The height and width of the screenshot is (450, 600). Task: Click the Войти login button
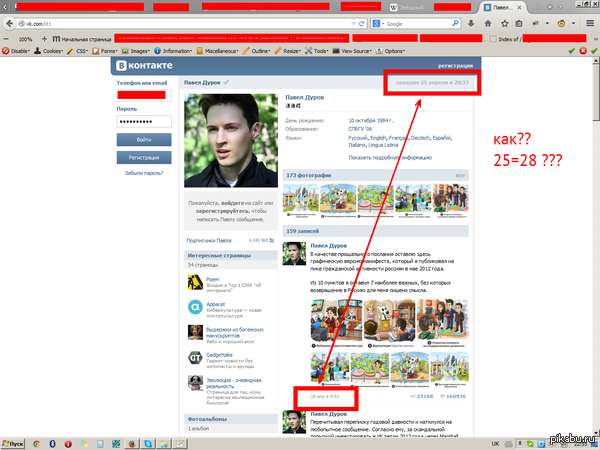(144, 140)
